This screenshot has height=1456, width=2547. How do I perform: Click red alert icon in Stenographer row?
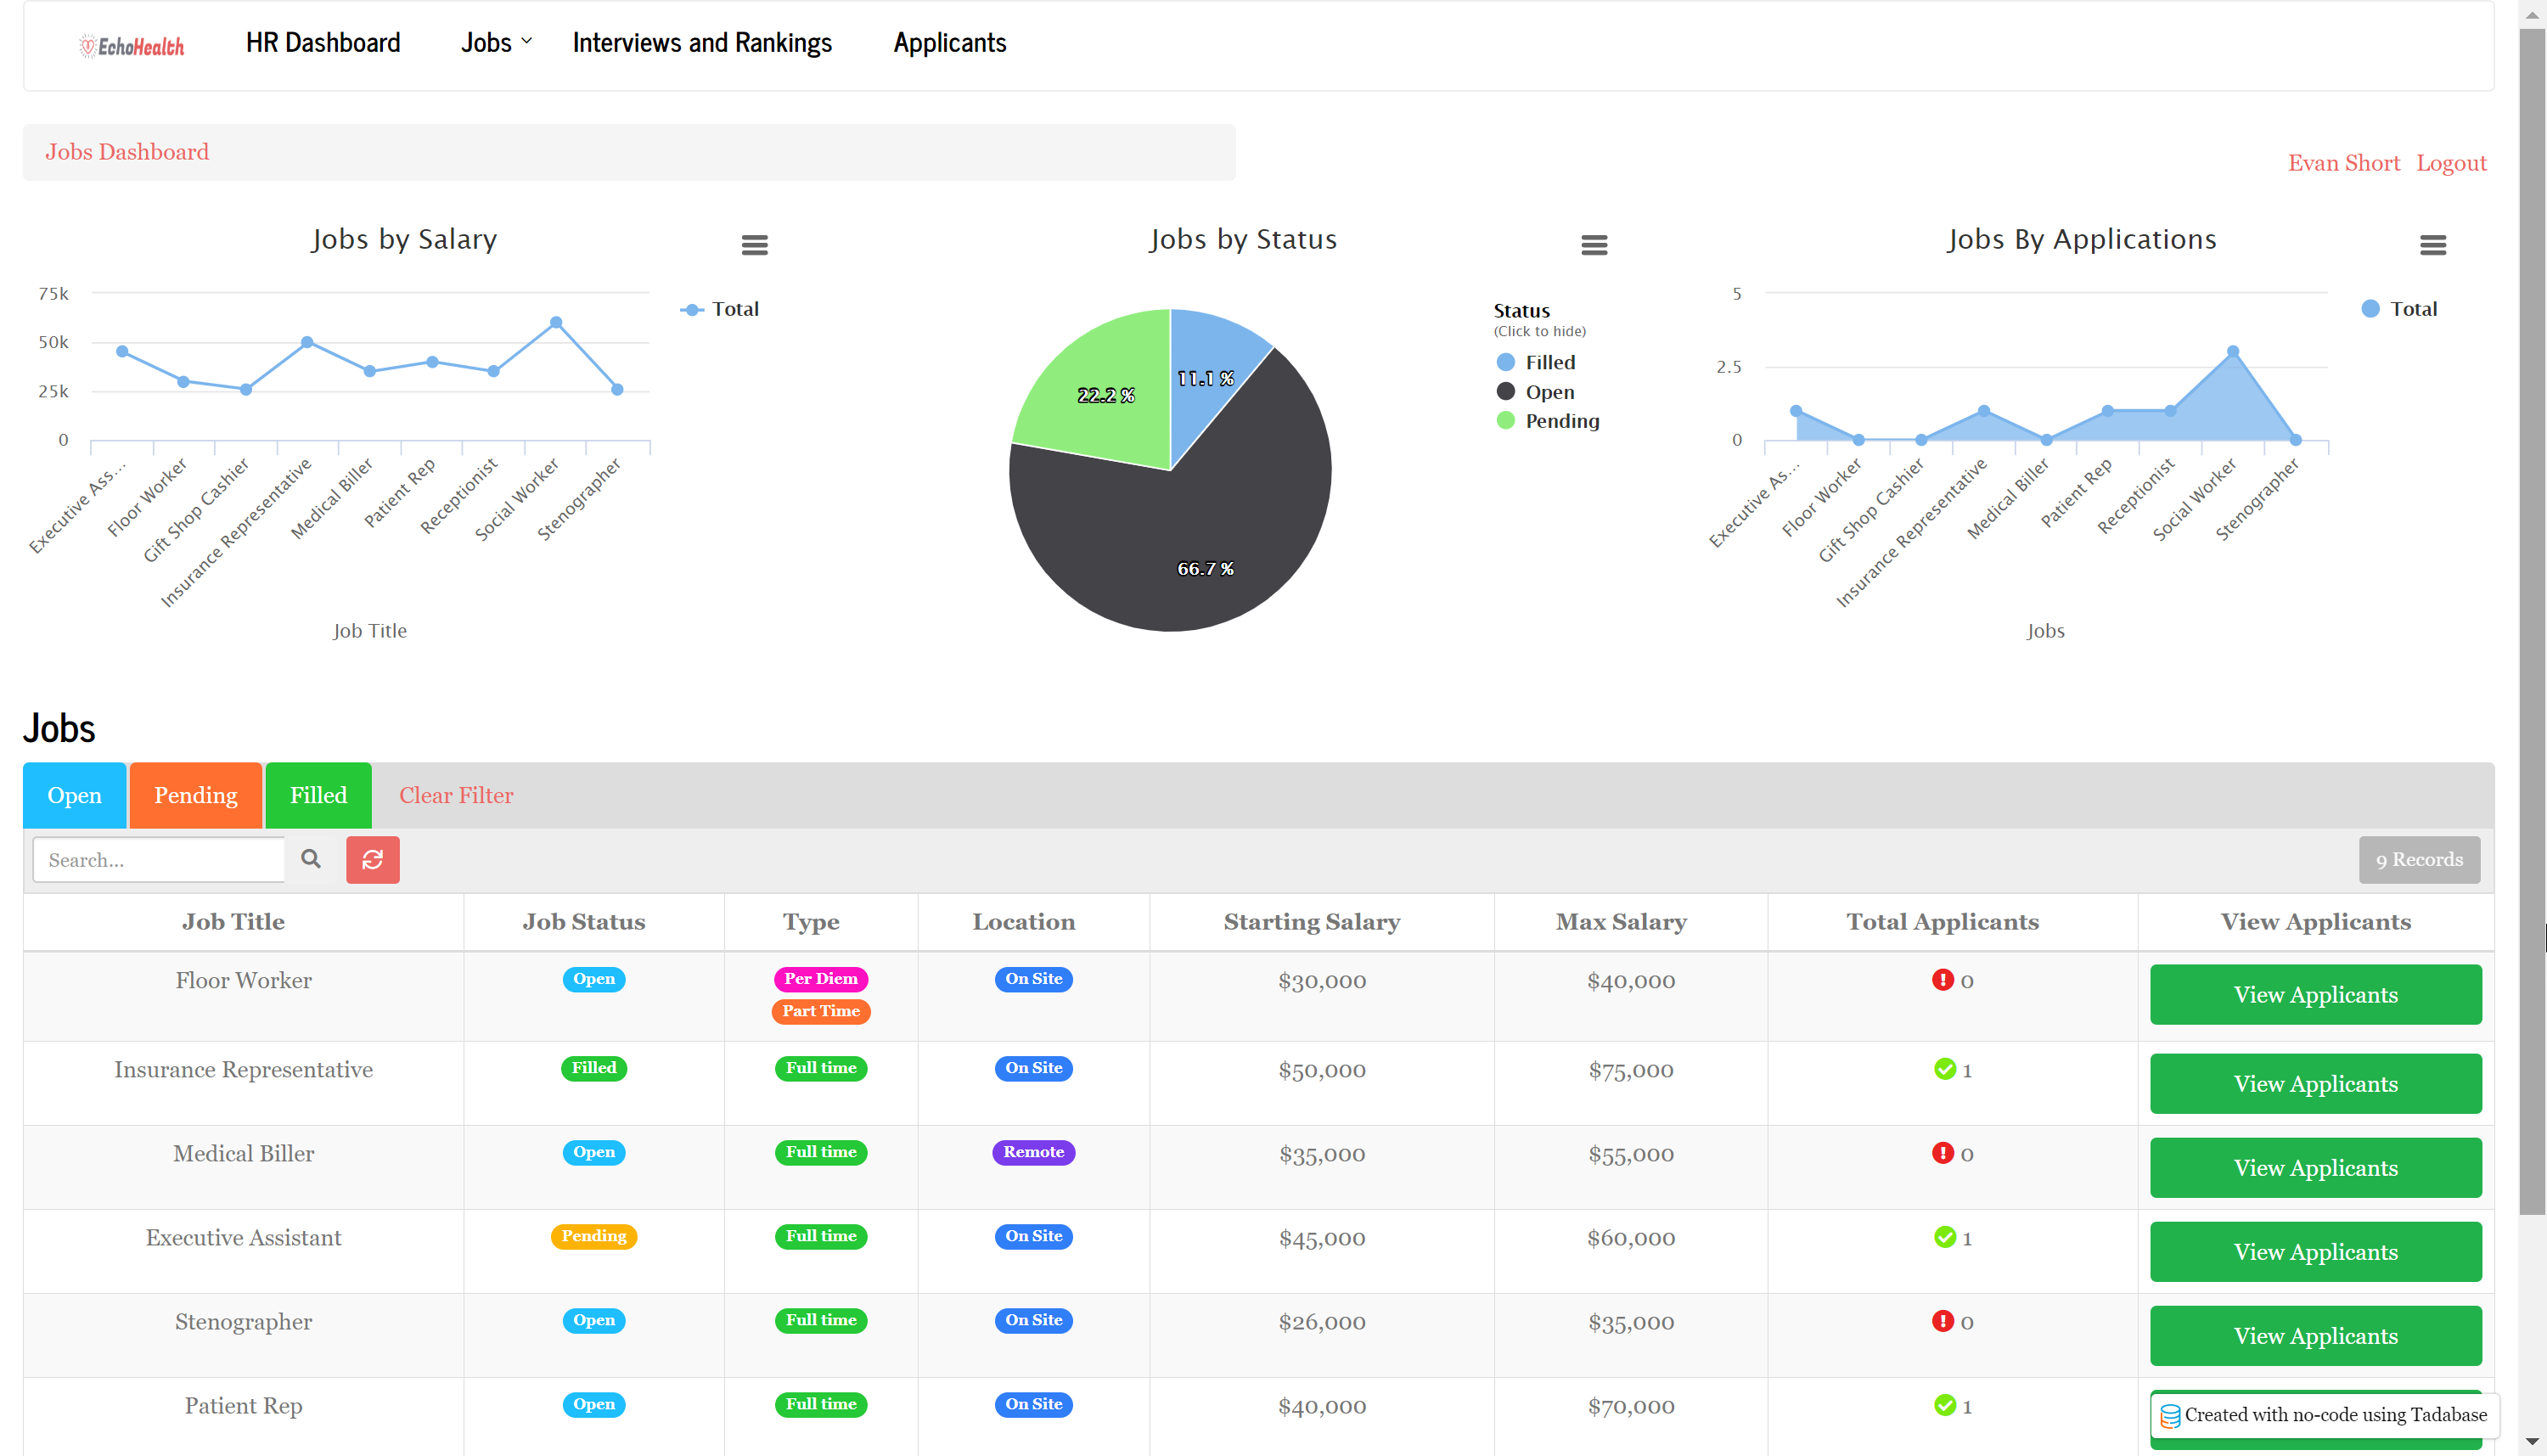coord(1943,1321)
